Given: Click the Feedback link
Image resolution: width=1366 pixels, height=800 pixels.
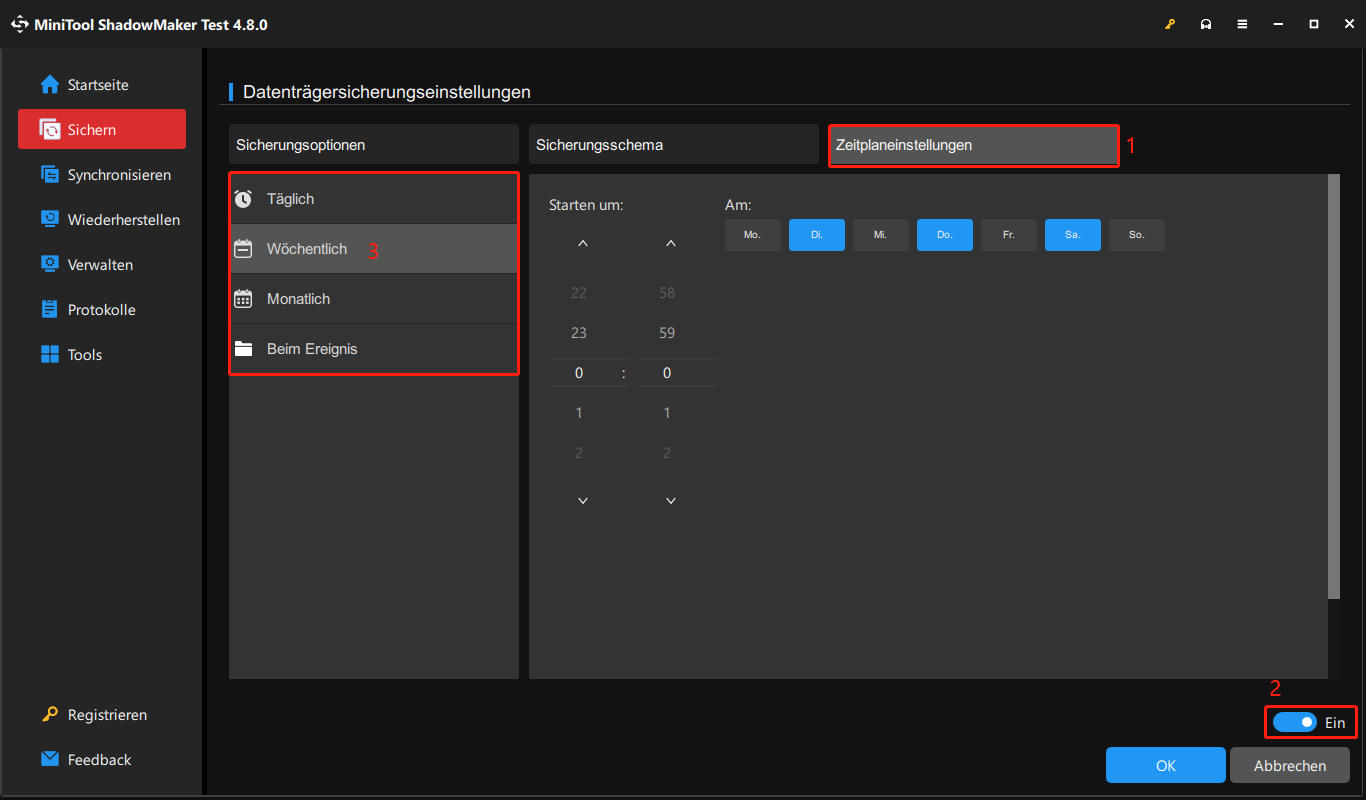Looking at the screenshot, I should click(x=99, y=759).
